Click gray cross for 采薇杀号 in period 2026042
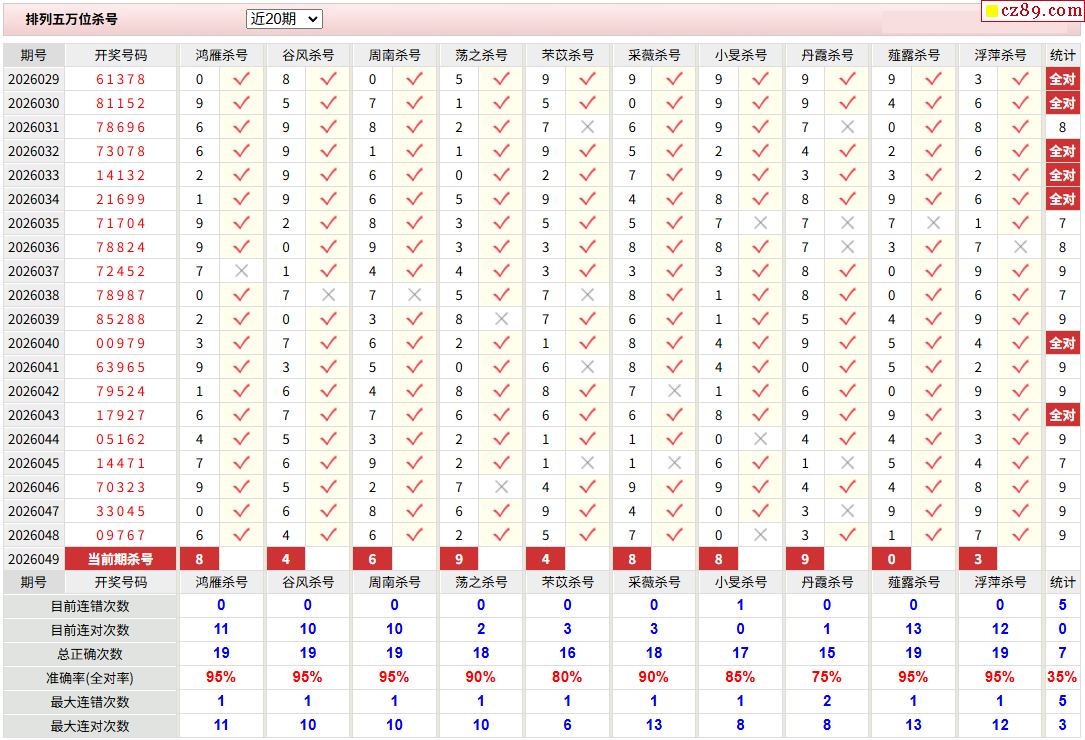Screen dimensions: 1085x740 click(x=674, y=391)
